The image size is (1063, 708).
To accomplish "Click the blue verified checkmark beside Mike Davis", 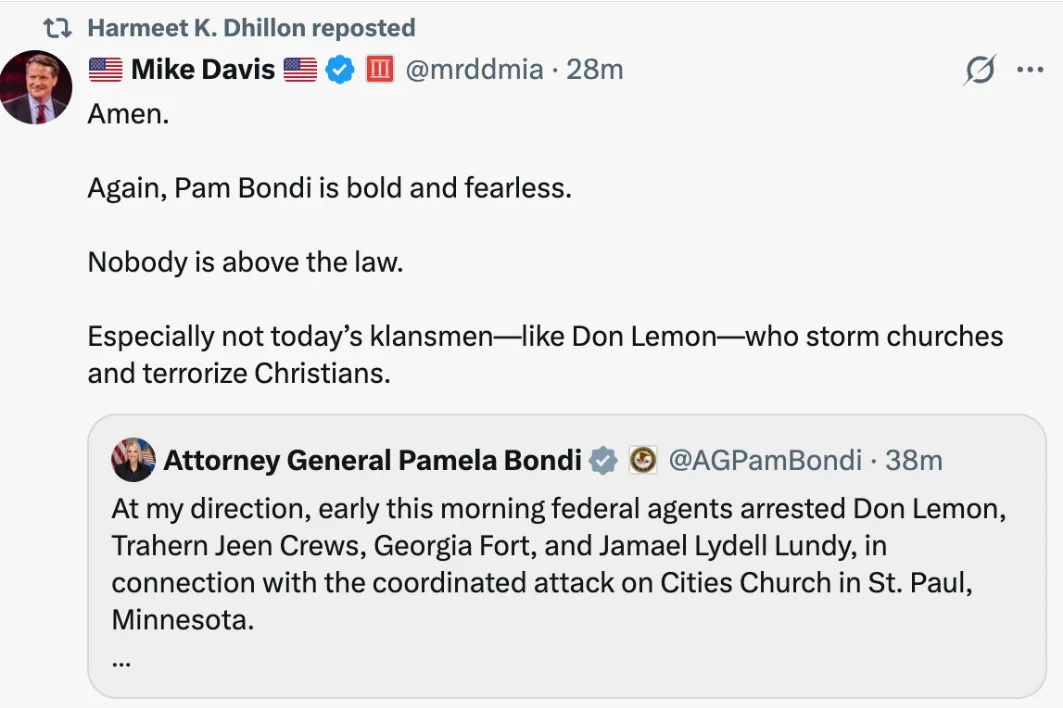I will (341, 69).
